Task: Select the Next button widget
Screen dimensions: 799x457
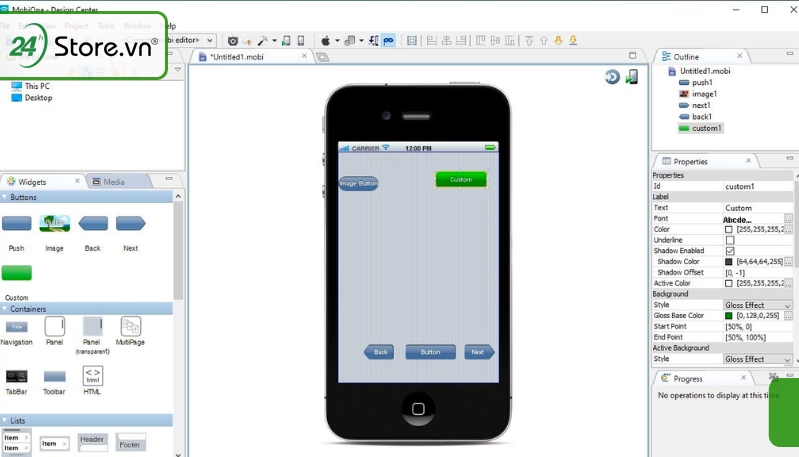Action: click(x=130, y=223)
